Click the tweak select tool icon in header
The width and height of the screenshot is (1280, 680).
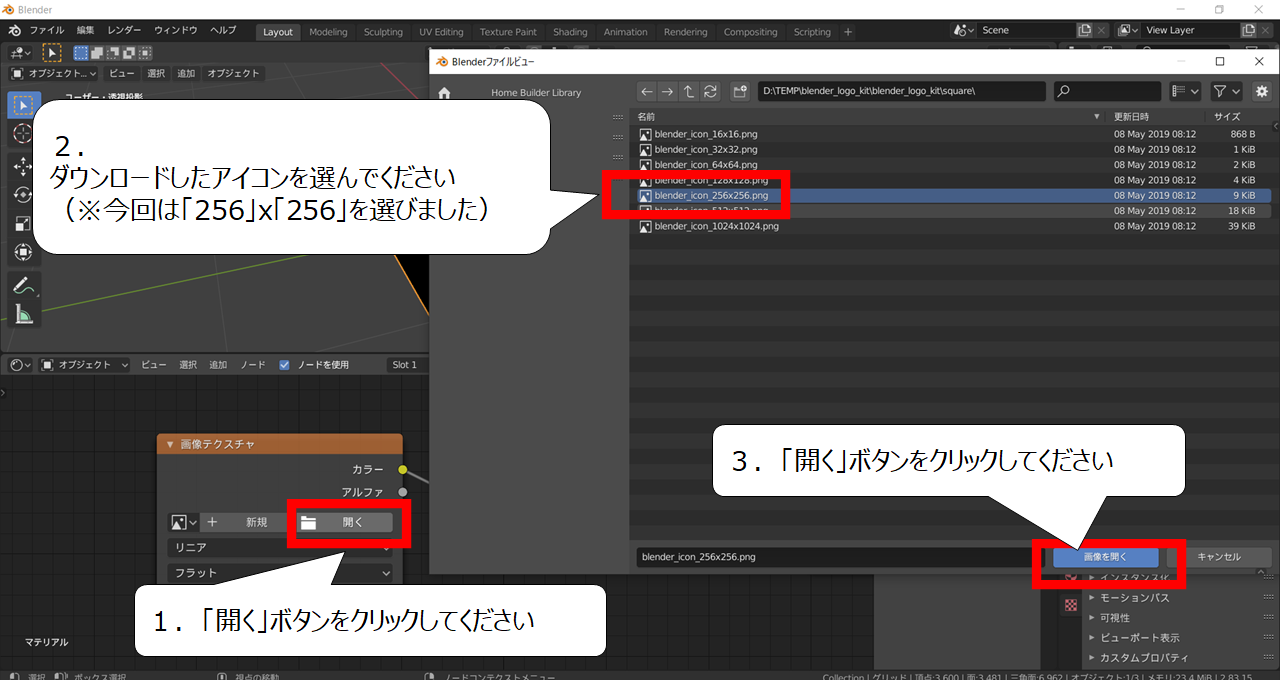tap(51, 52)
